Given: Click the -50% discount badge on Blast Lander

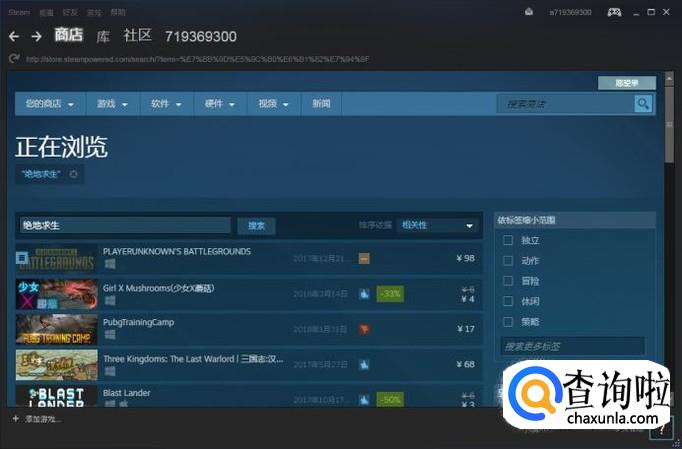Looking at the screenshot, I should point(390,399).
